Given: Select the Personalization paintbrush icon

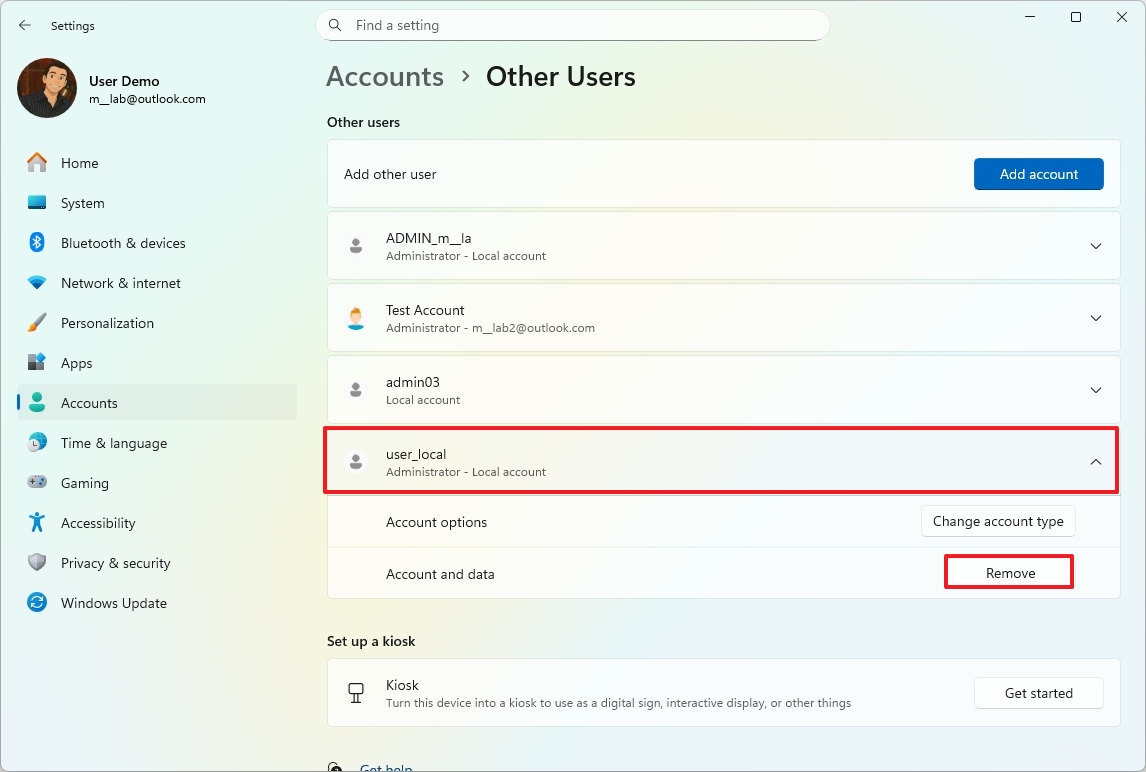Looking at the screenshot, I should (37, 323).
